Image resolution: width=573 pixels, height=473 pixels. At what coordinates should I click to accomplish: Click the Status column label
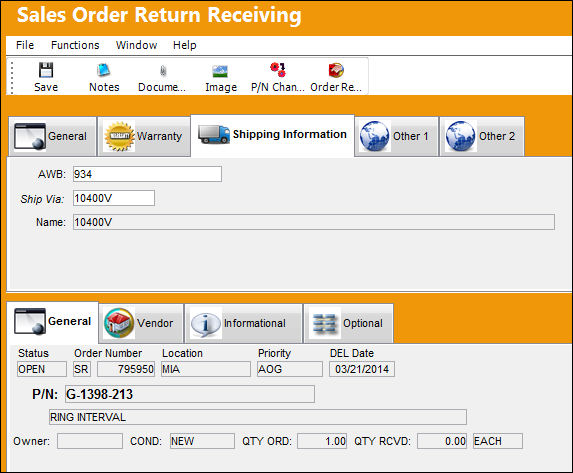[33, 353]
